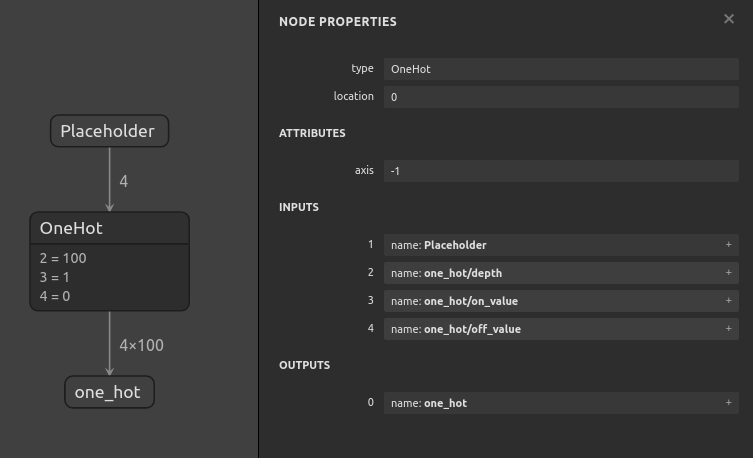
Task: Select the one_hot output node
Action: tap(109, 392)
